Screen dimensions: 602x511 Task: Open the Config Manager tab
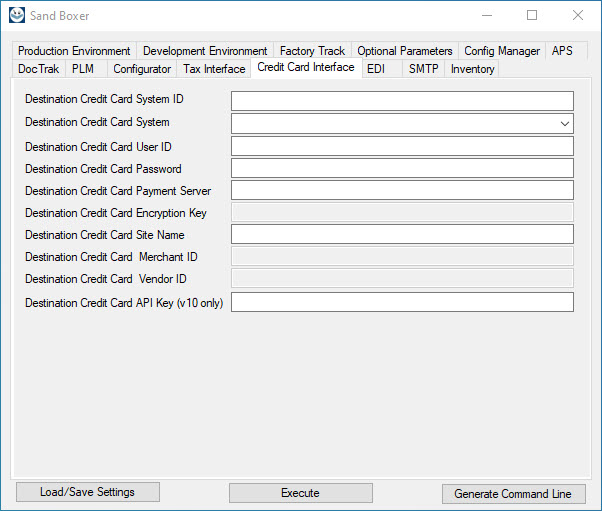(x=502, y=51)
